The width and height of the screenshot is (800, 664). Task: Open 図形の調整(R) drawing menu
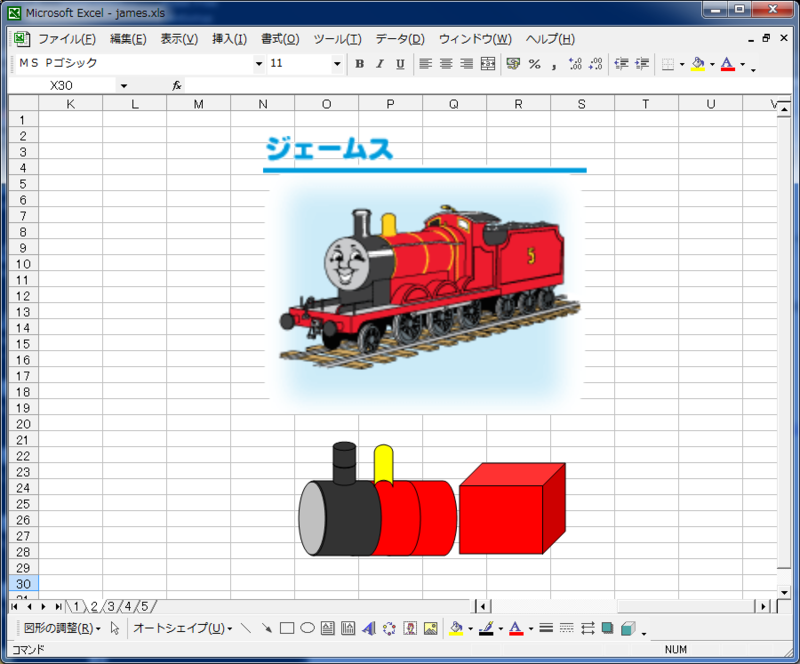62,628
